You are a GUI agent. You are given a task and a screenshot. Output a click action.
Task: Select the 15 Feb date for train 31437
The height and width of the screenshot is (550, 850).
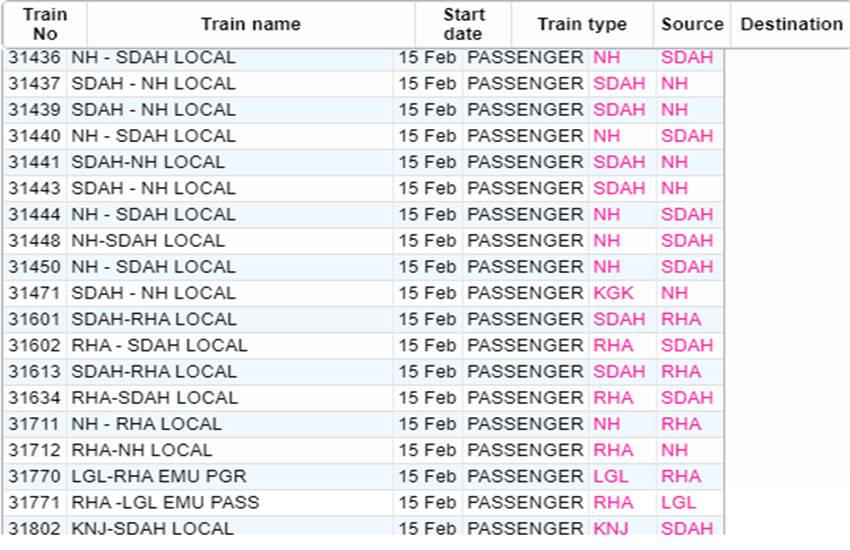[427, 83]
